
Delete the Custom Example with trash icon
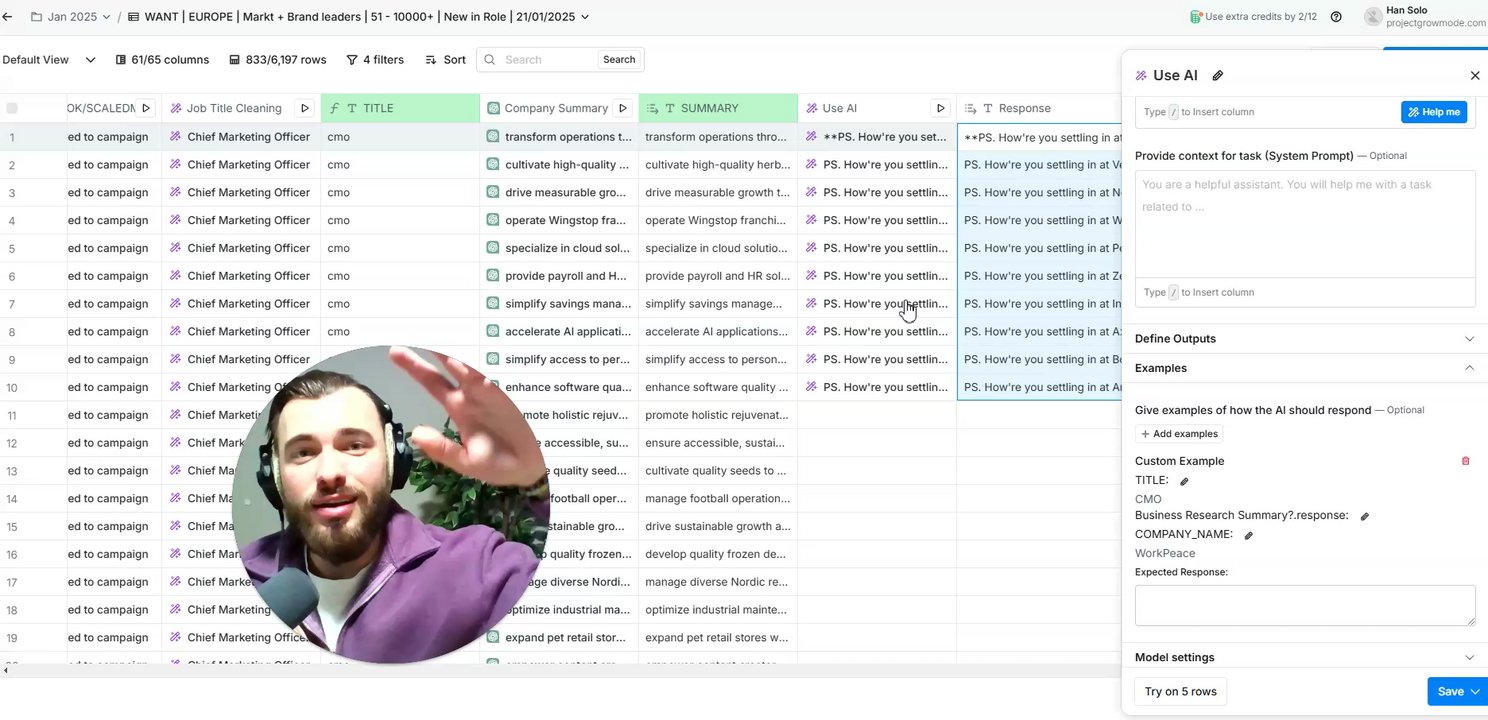tap(1466, 461)
